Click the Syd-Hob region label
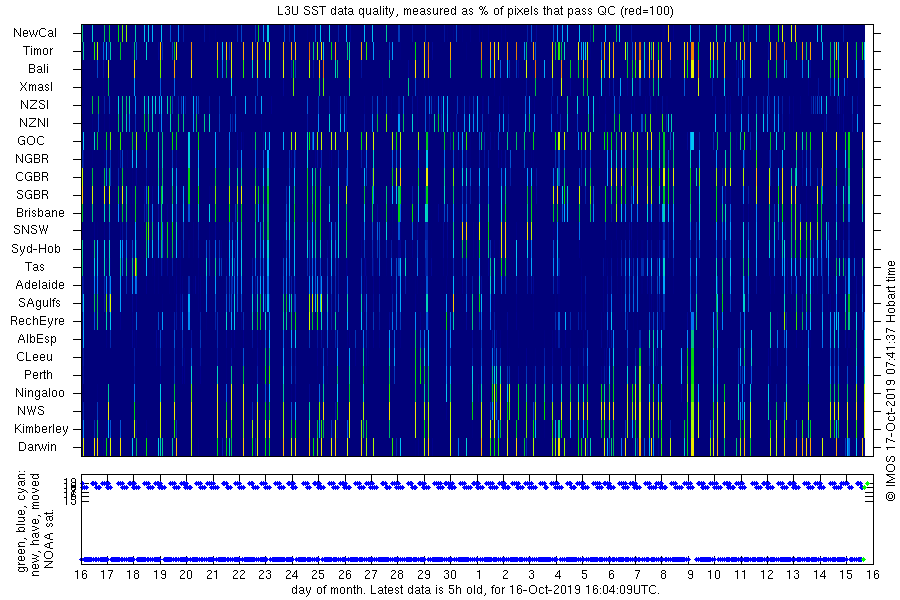 36,249
